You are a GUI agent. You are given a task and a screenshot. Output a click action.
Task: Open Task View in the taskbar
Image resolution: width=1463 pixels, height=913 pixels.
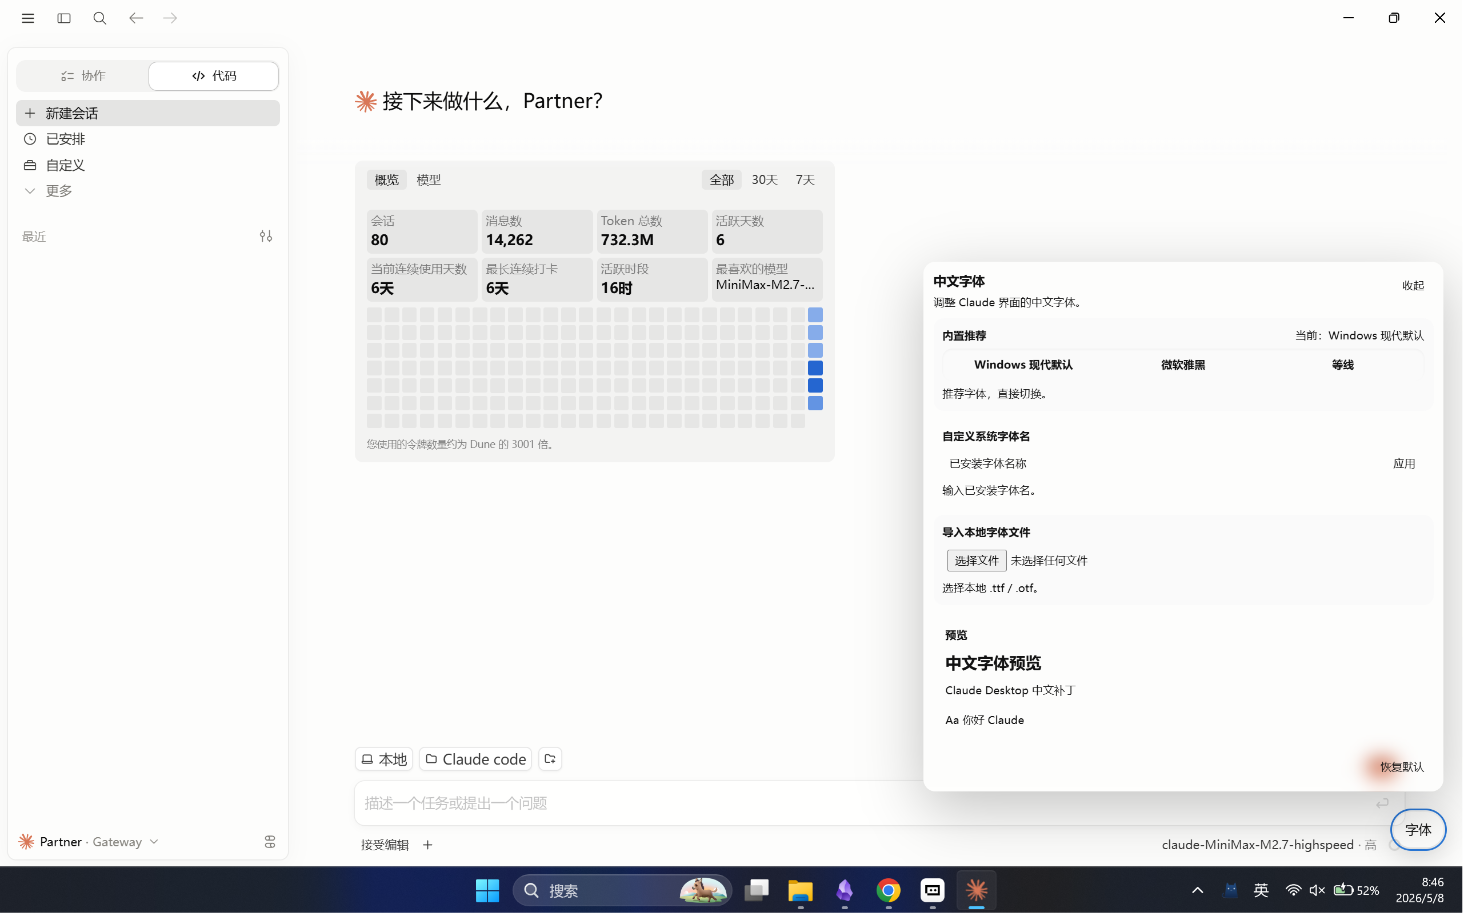pos(757,891)
